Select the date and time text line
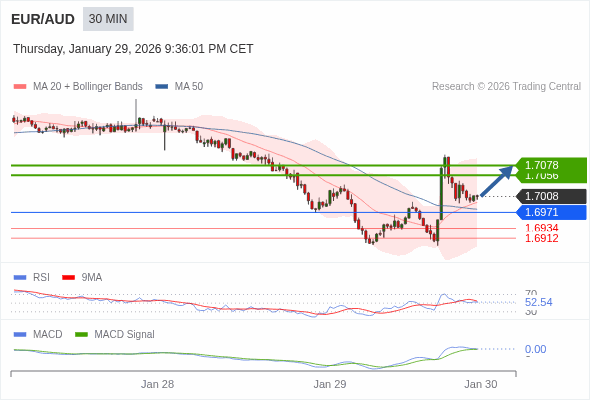The width and height of the screenshot is (590, 400). click(x=133, y=49)
